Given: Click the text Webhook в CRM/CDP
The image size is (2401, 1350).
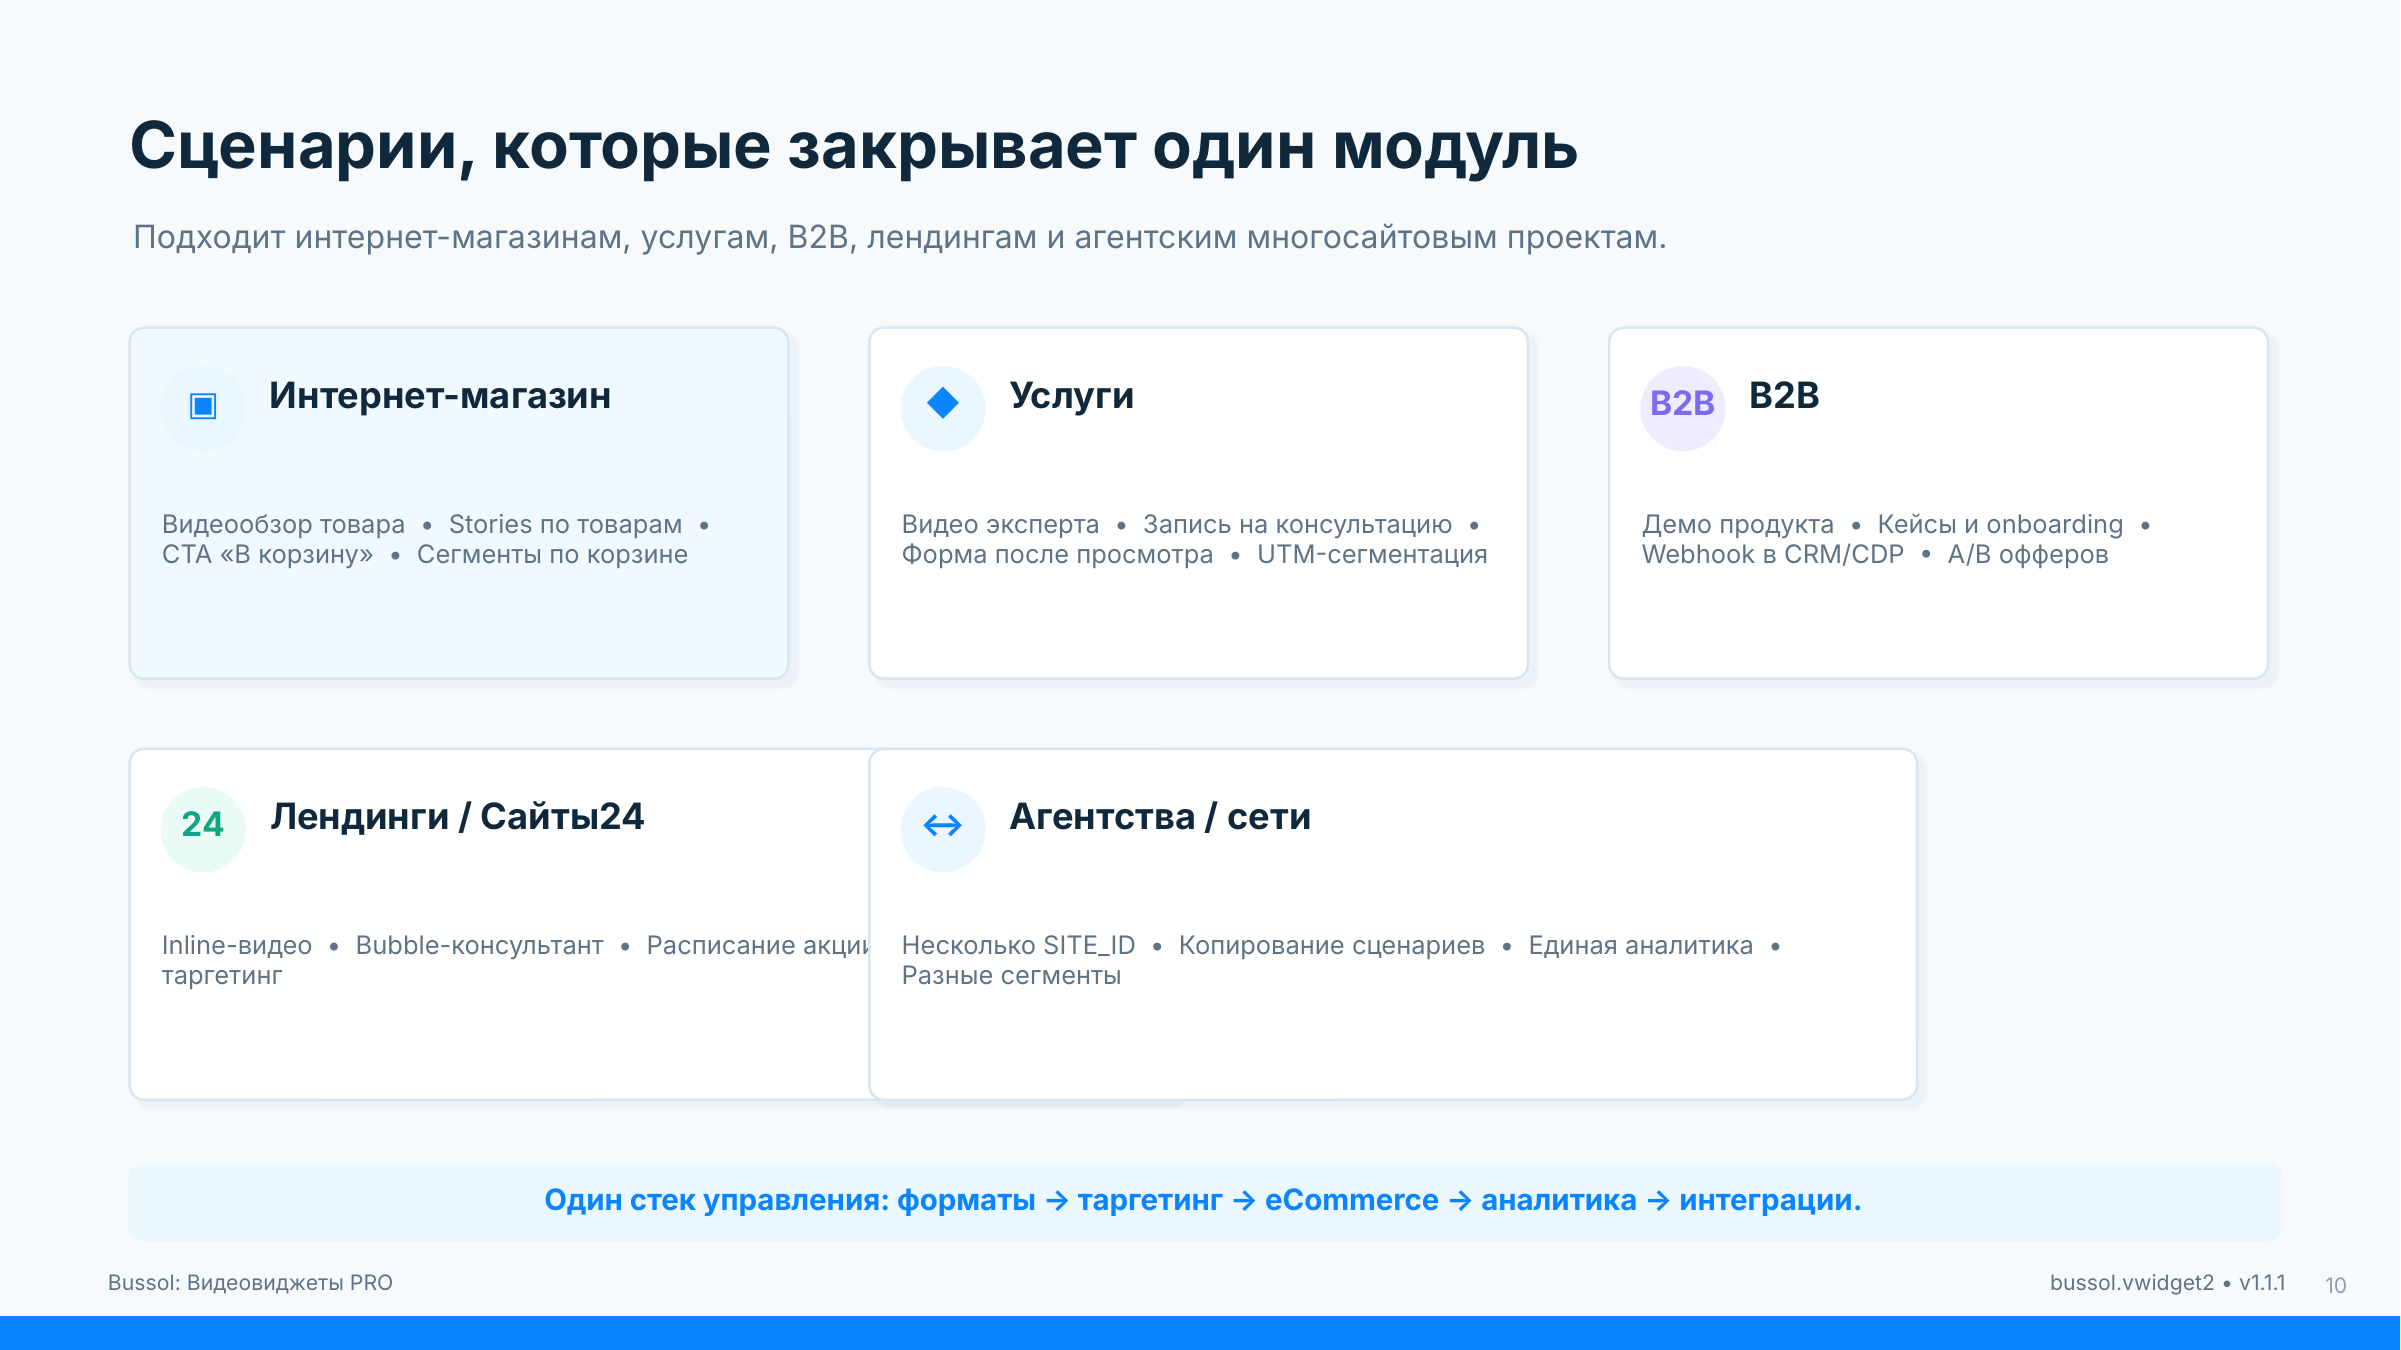Looking at the screenshot, I should point(1773,554).
